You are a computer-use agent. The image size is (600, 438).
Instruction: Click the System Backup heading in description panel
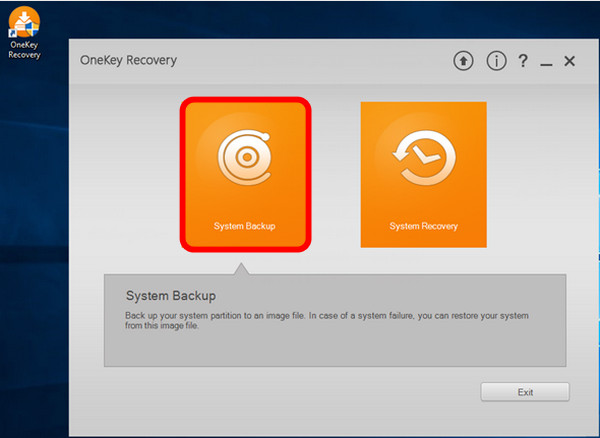[171, 296]
